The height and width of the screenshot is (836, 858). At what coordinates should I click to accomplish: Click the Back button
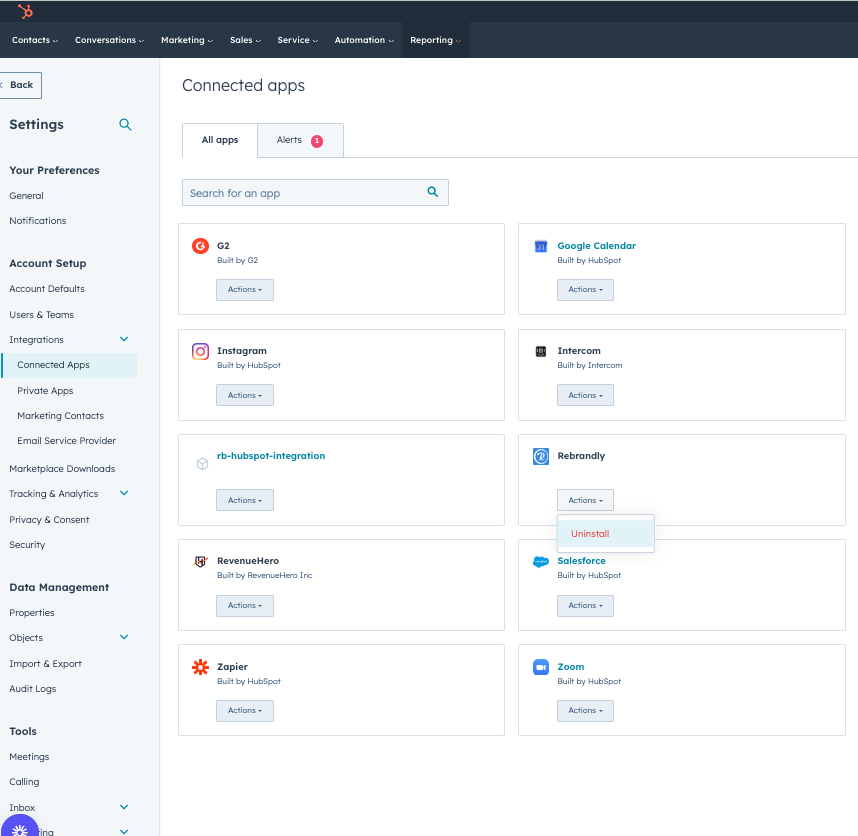tap(20, 85)
